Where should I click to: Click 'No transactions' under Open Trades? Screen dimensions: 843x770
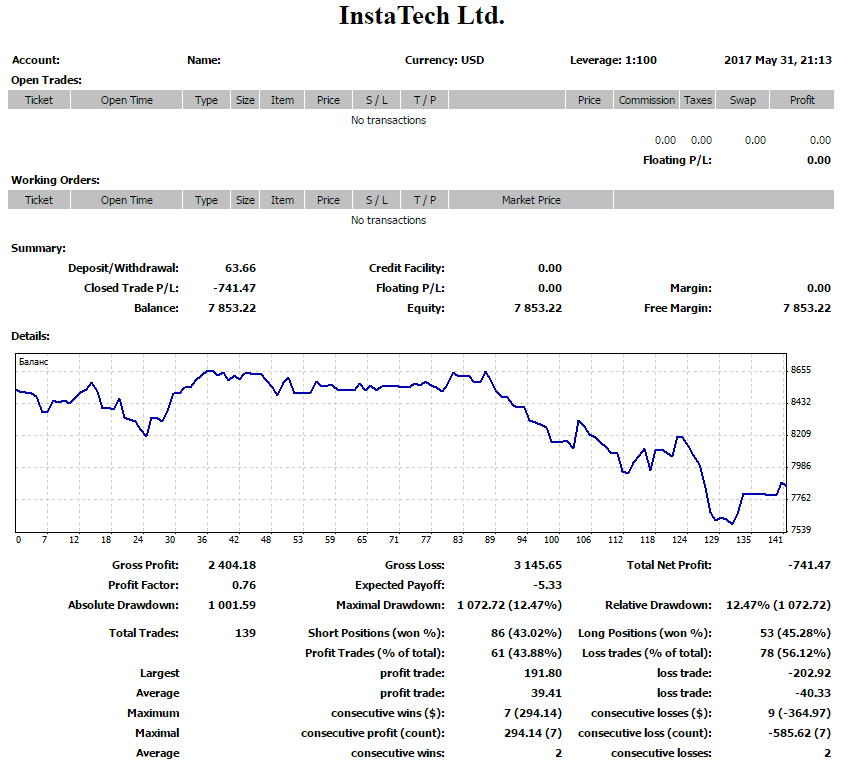pos(388,120)
